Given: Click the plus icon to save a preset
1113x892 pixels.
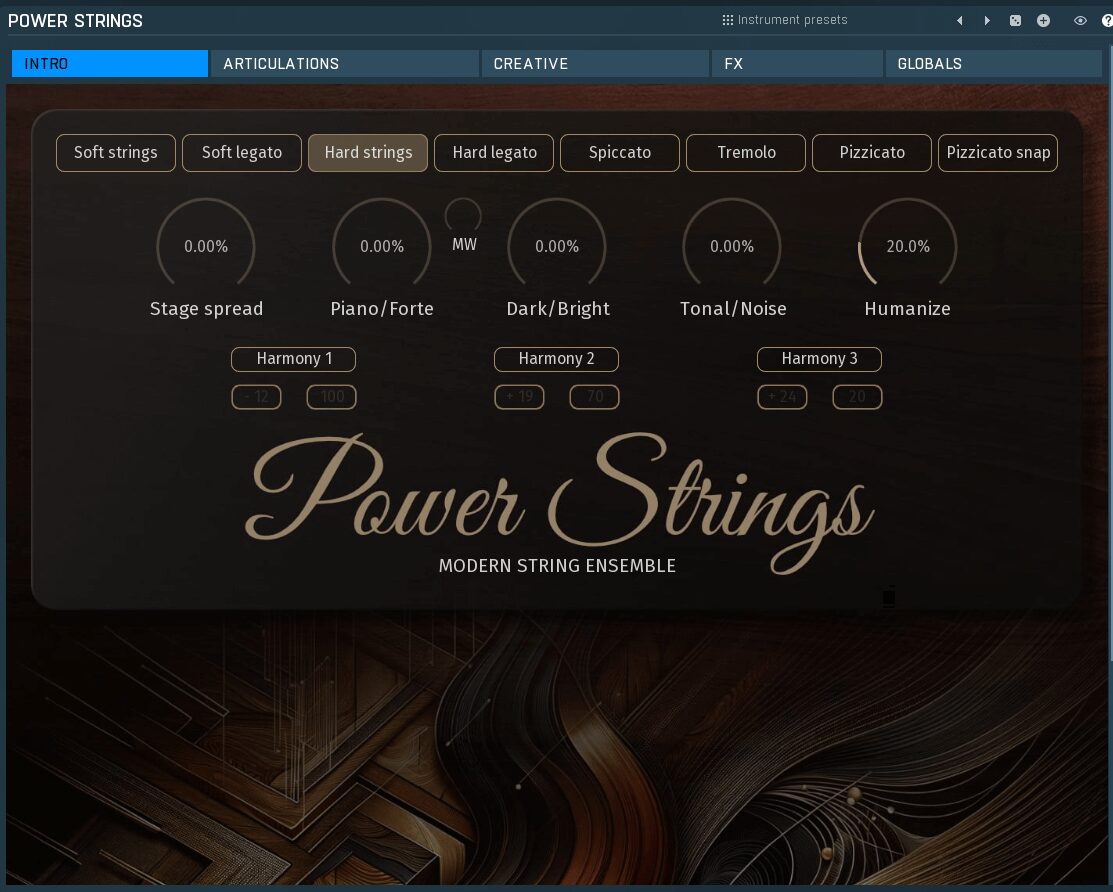Looking at the screenshot, I should [x=1043, y=20].
